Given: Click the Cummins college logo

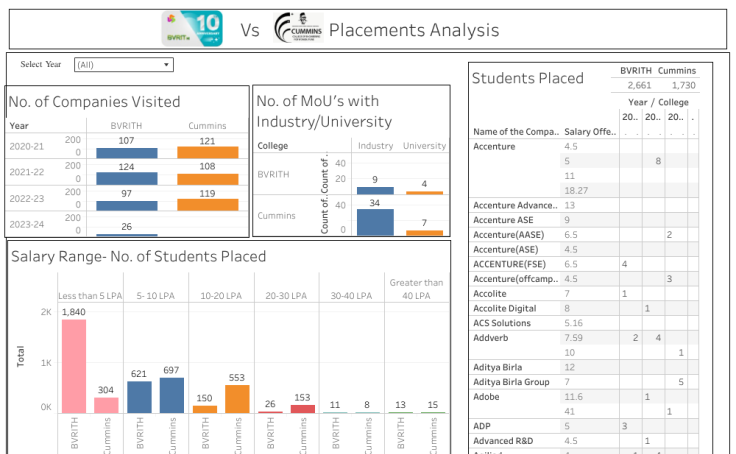Looking at the screenshot, I should 298,29.
